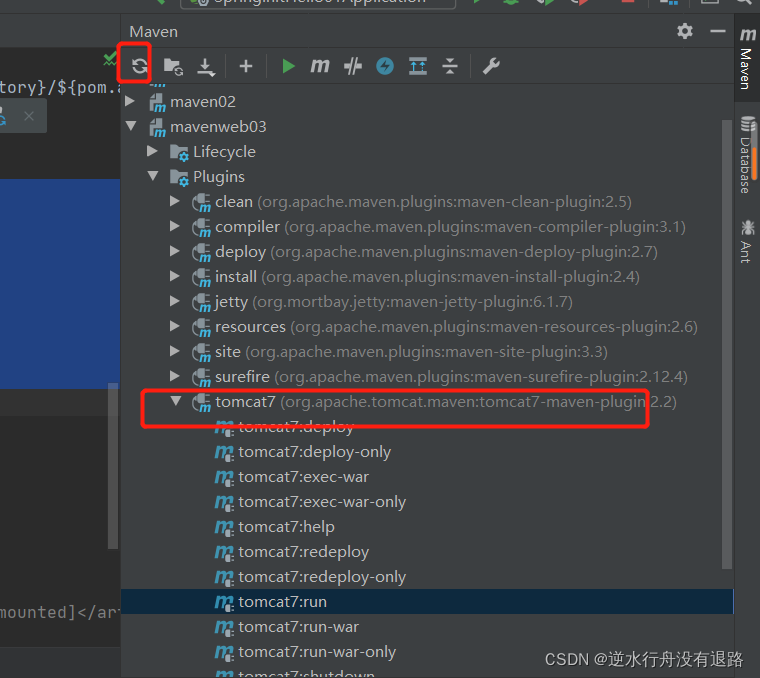Expand the resources plugin node
The height and width of the screenshot is (678, 760).
(175, 326)
